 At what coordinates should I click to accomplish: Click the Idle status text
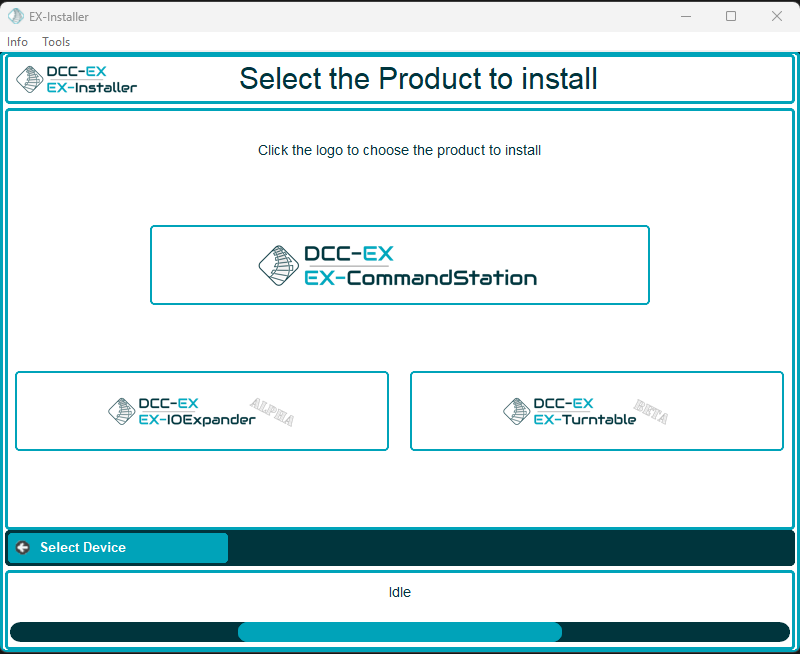point(399,592)
